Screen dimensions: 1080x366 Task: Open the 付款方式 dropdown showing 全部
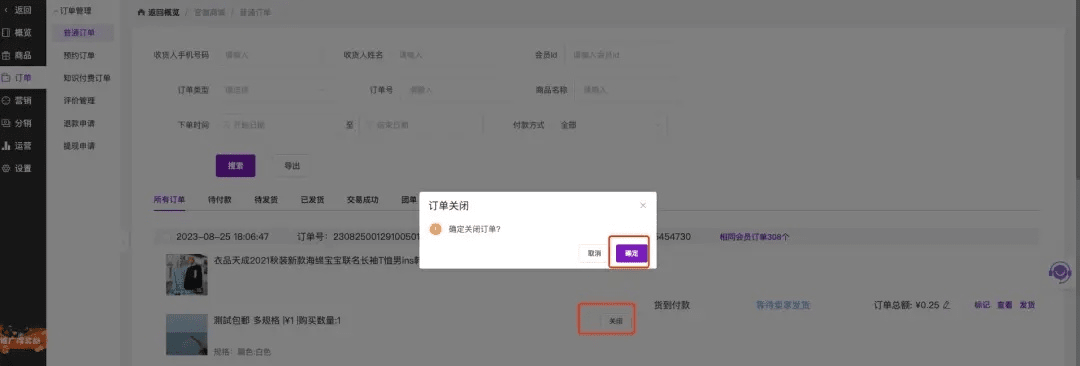[x=609, y=125]
